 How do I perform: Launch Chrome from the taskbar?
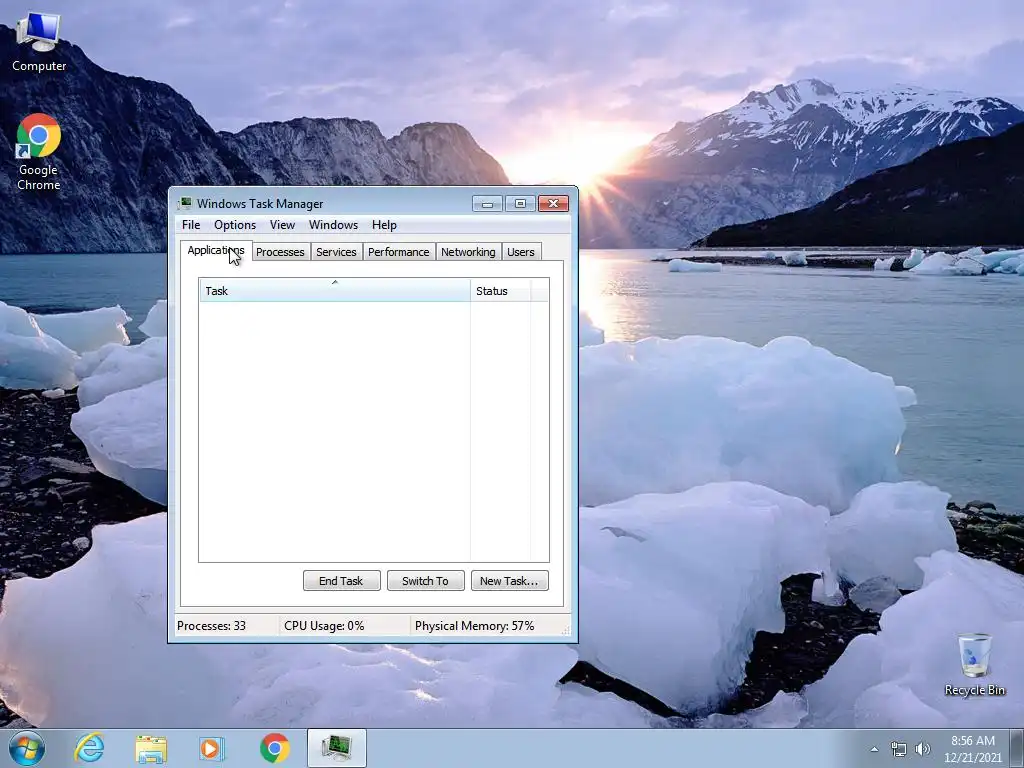pos(274,748)
